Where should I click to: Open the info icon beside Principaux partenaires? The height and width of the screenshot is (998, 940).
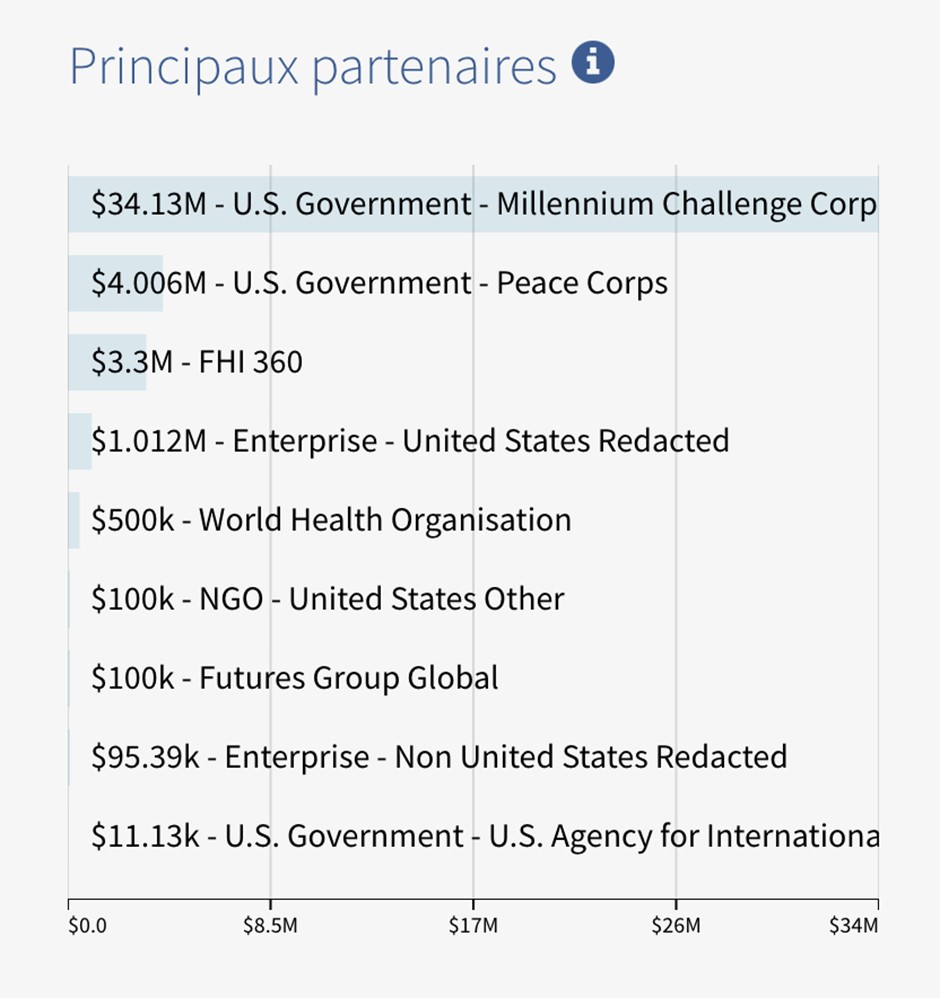pyautogui.click(x=593, y=62)
